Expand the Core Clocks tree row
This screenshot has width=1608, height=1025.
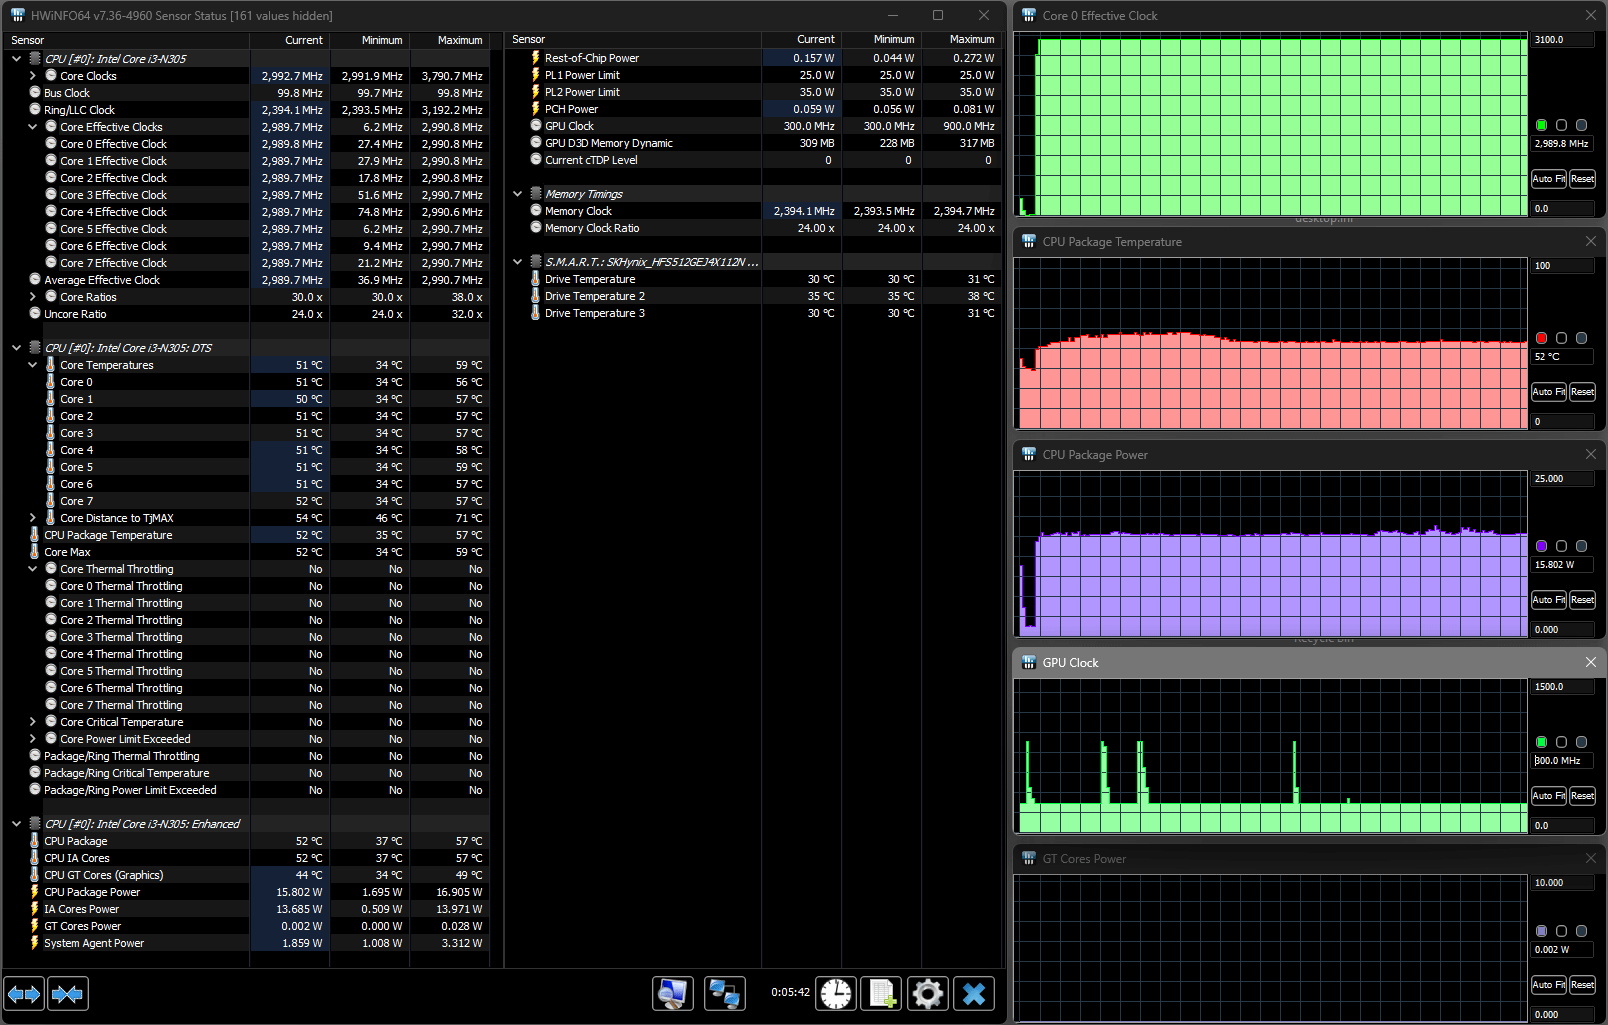click(x=33, y=76)
